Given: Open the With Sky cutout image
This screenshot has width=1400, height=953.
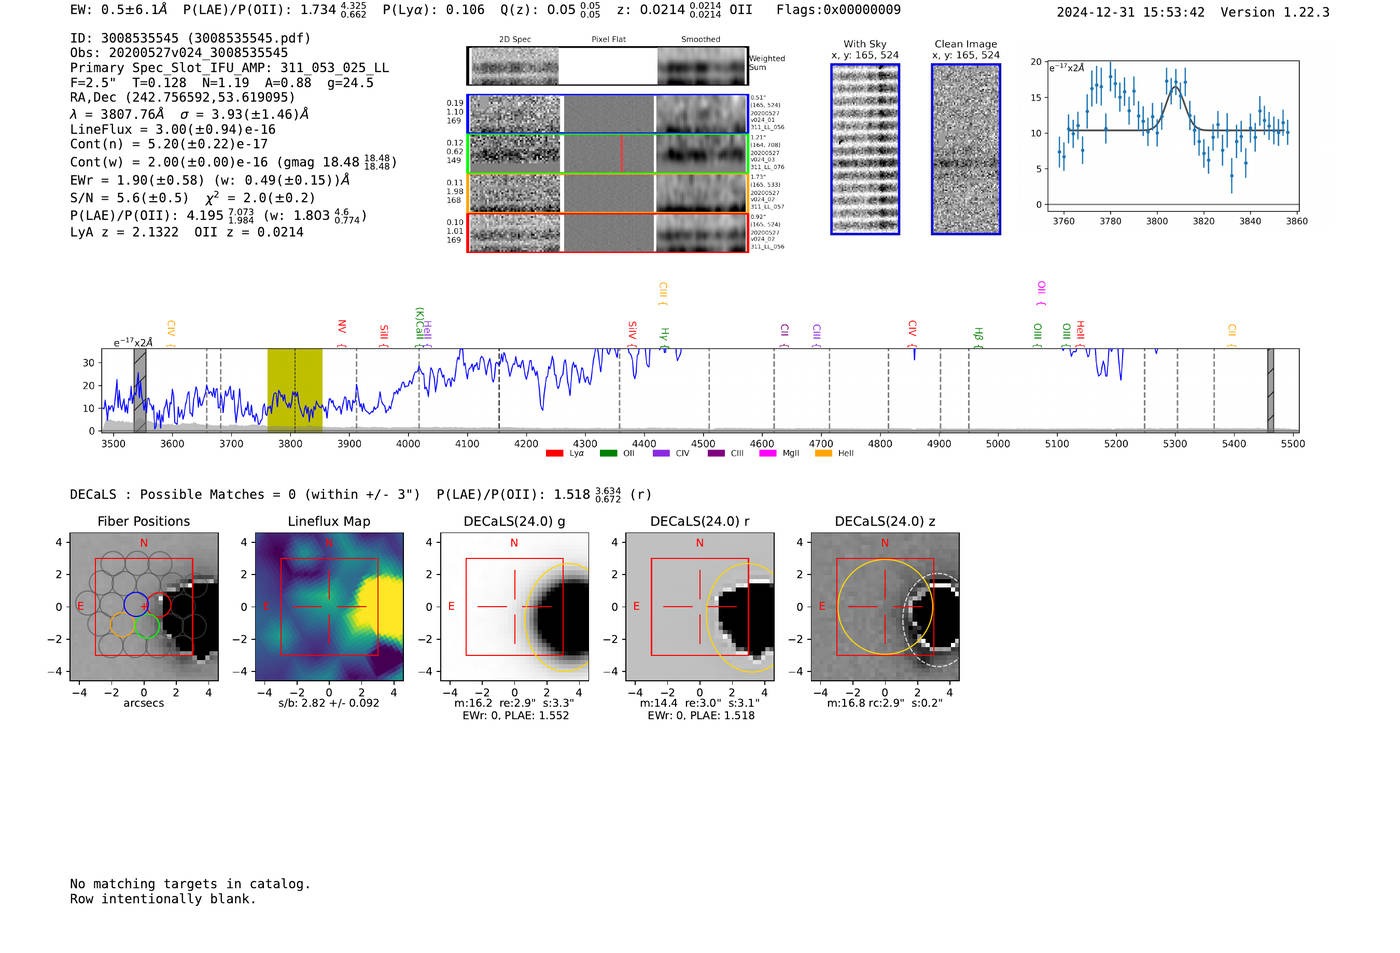Looking at the screenshot, I should tap(865, 149).
